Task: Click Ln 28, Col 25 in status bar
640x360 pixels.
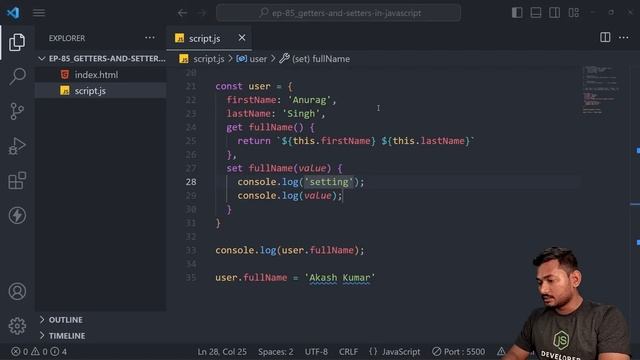Action: click(x=222, y=351)
